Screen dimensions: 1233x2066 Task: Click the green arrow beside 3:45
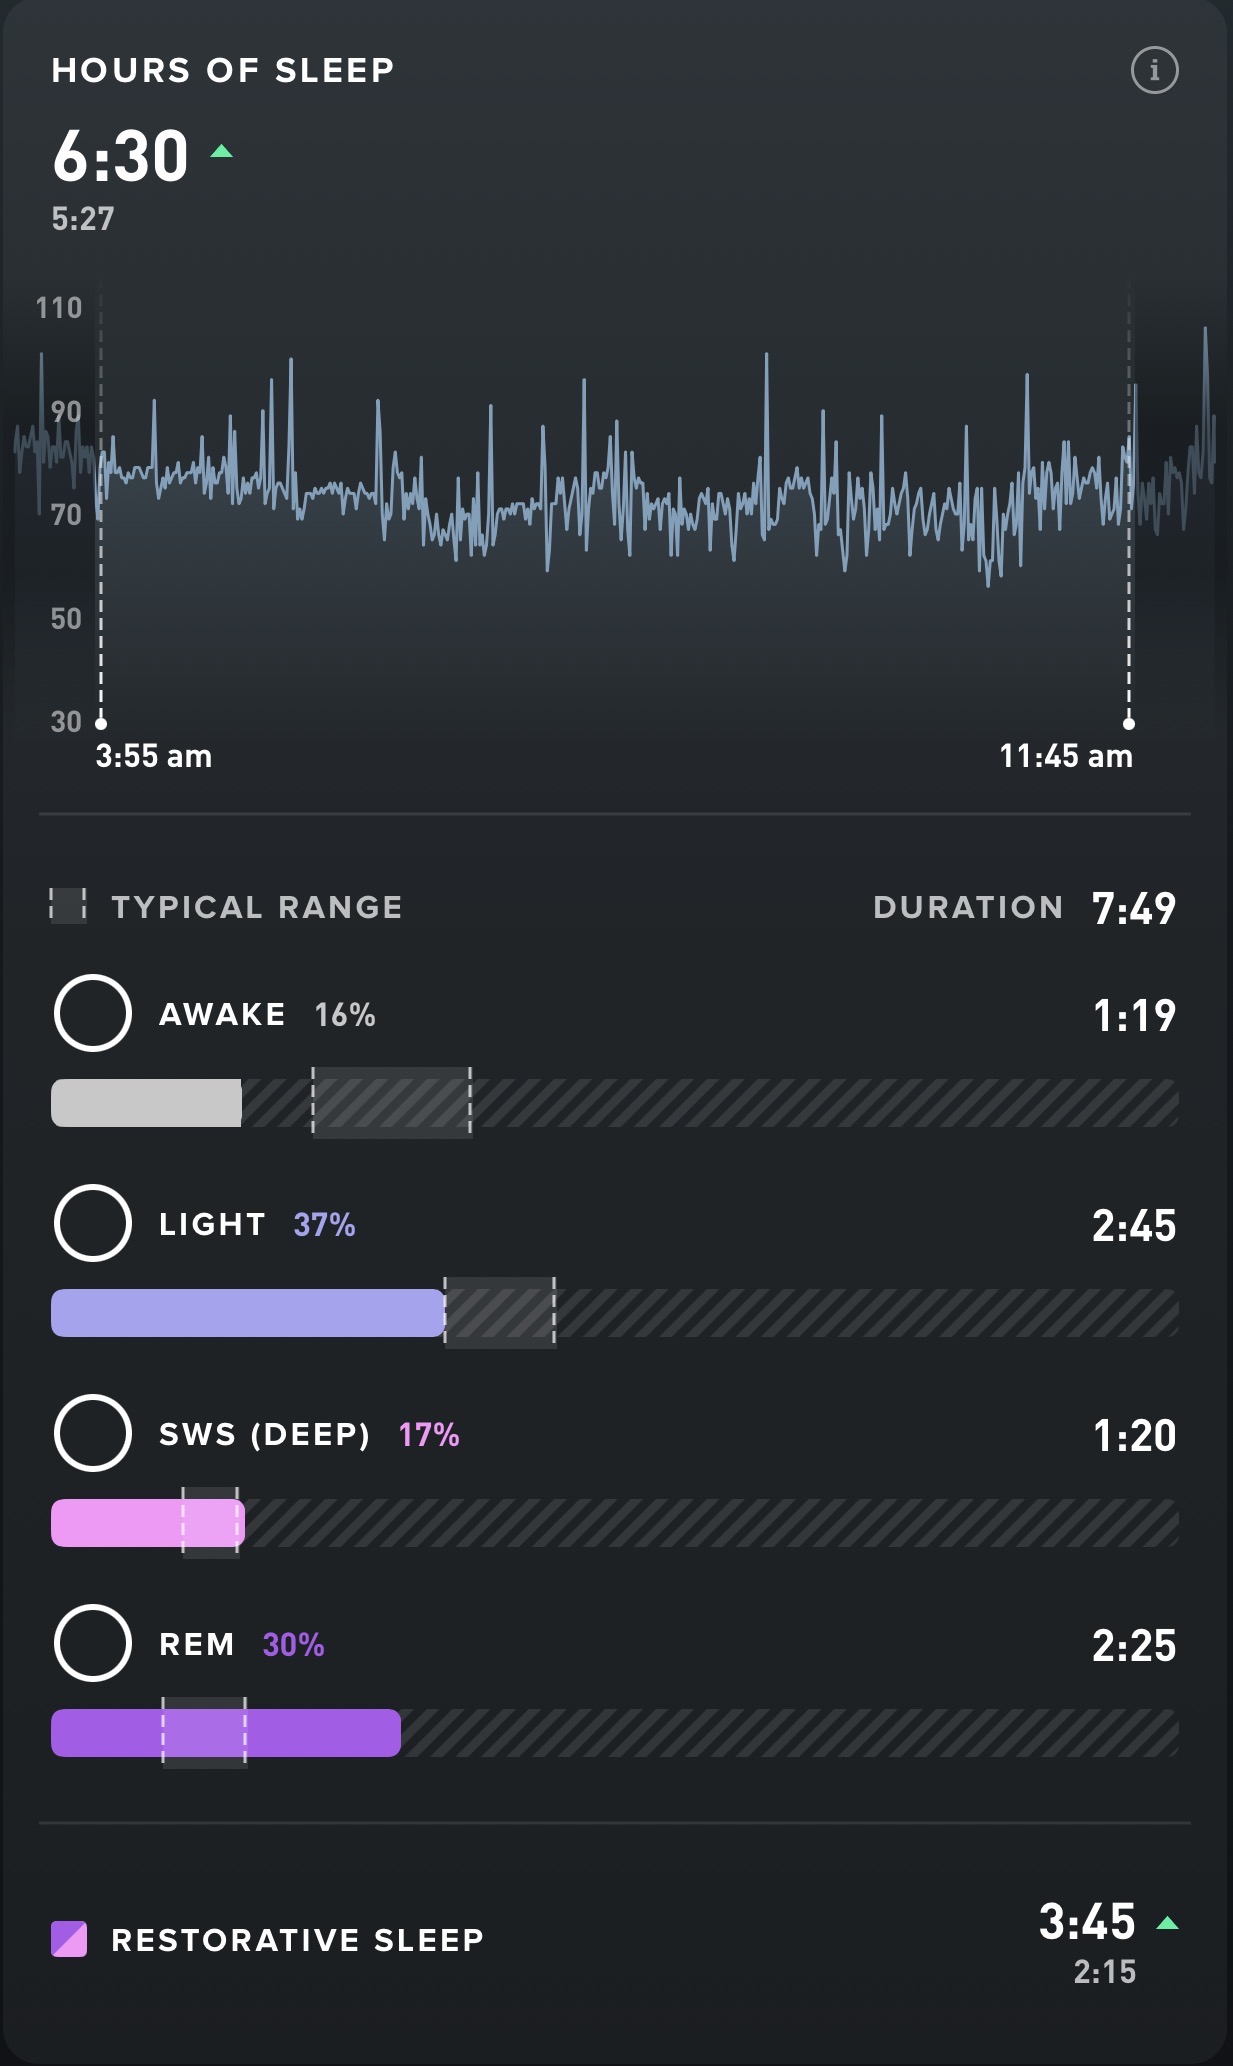(1167, 1922)
